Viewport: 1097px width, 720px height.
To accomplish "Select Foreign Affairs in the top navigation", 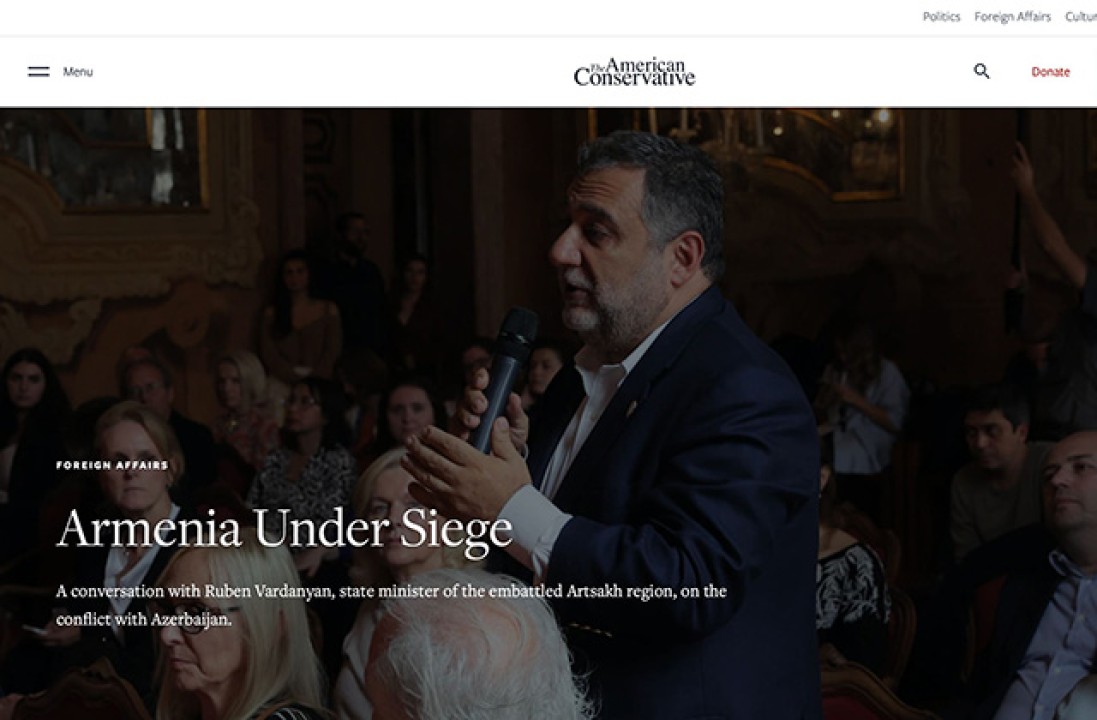I will click(1012, 16).
